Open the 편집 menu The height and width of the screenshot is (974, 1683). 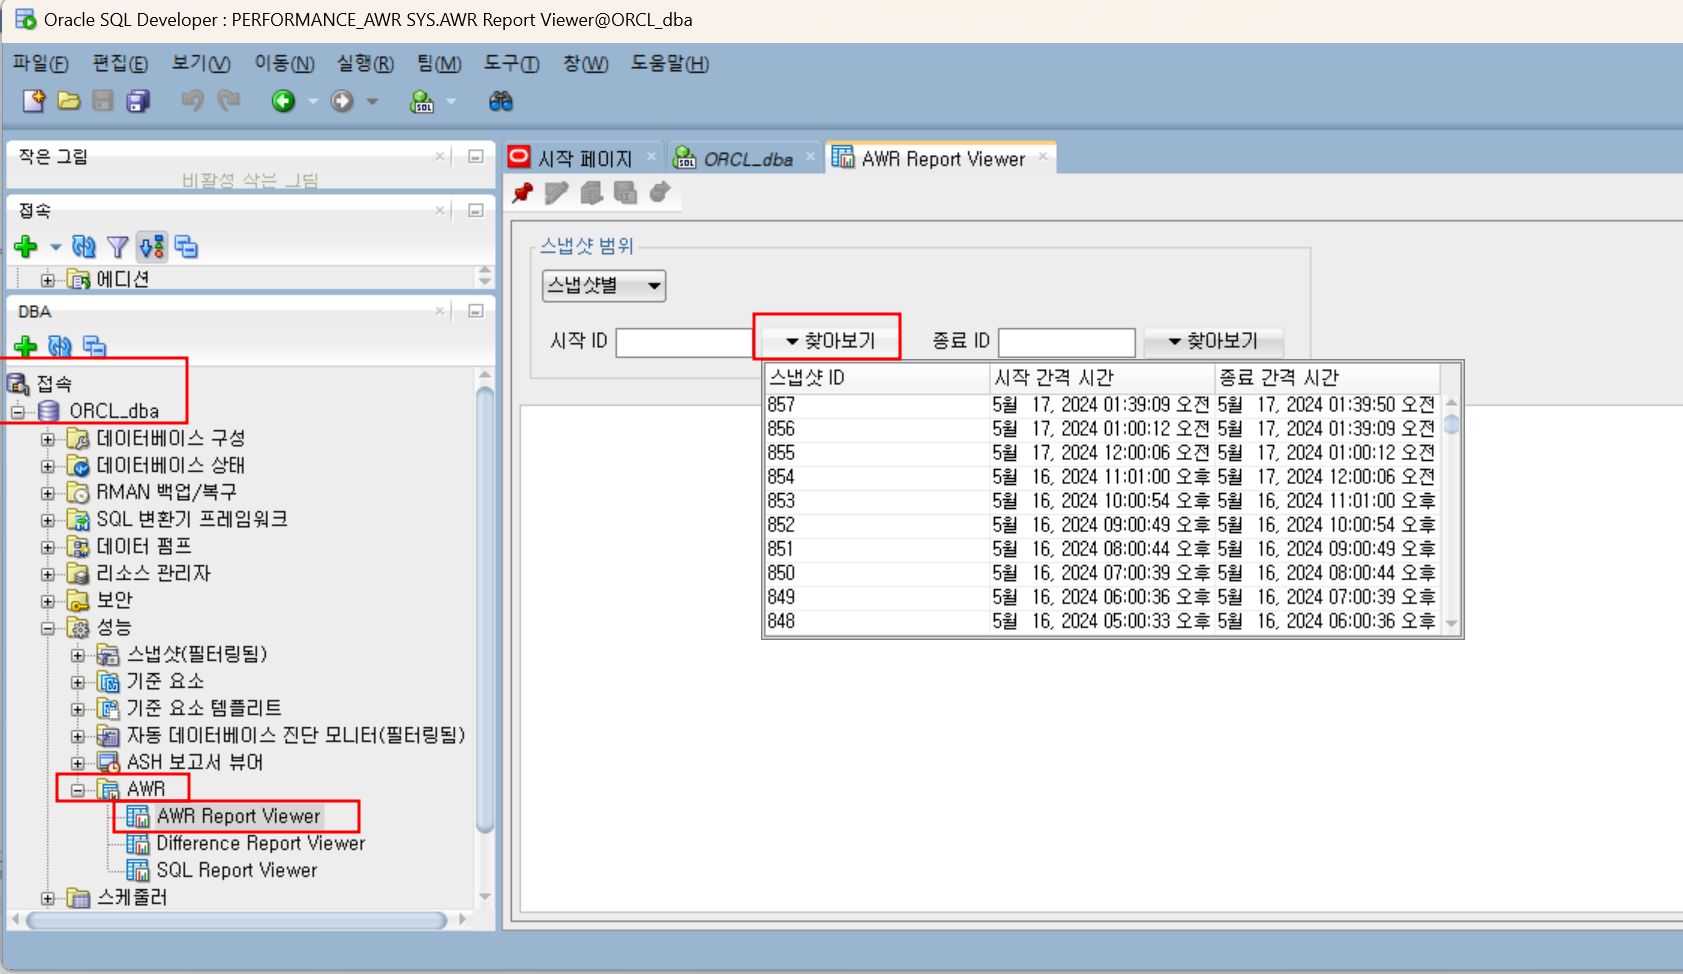pos(120,63)
